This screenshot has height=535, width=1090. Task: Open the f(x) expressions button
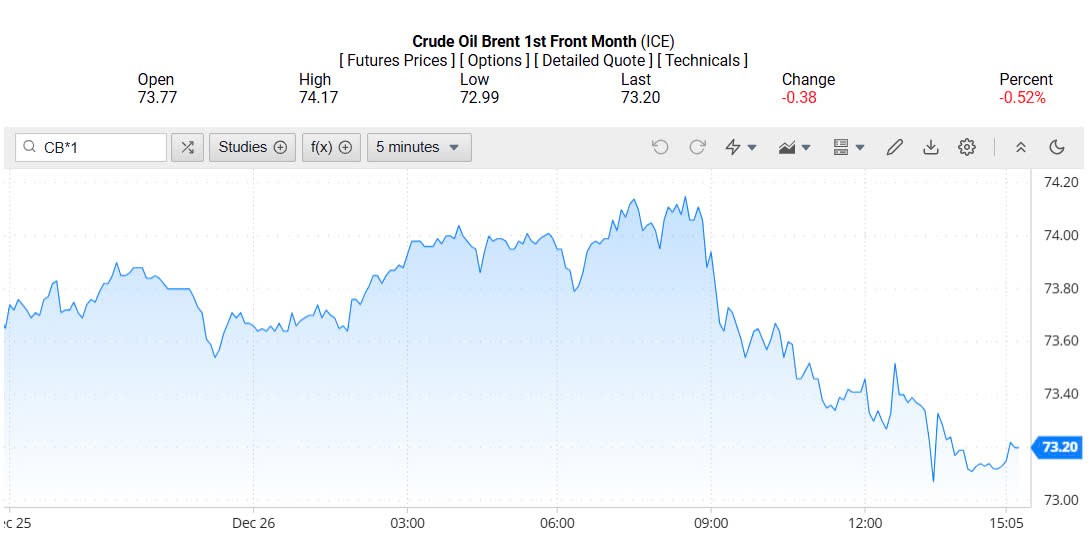(331, 147)
